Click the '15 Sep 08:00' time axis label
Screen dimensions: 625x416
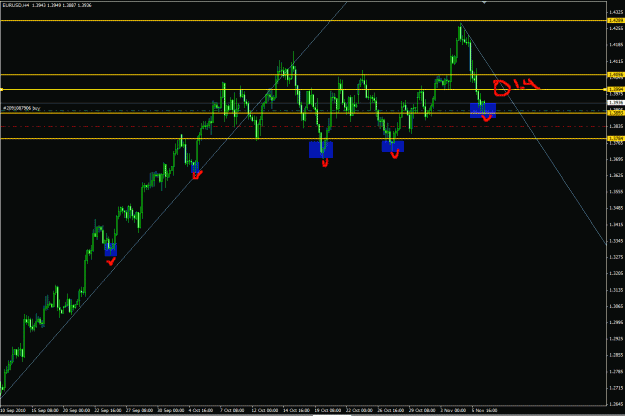pos(45,410)
